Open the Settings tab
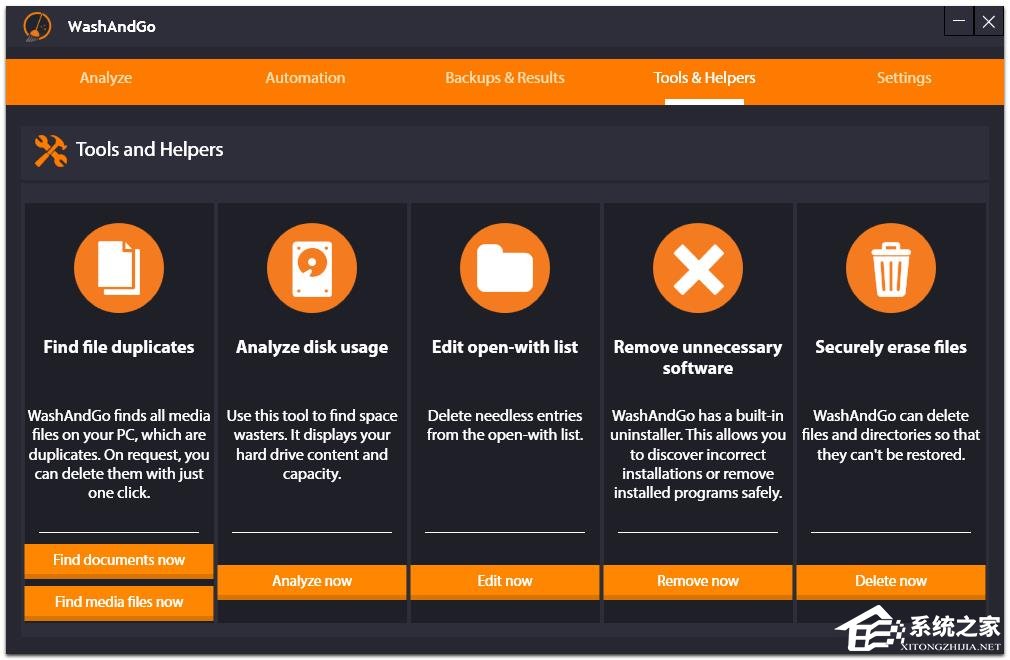Viewport: 1010px width, 660px height. (904, 78)
